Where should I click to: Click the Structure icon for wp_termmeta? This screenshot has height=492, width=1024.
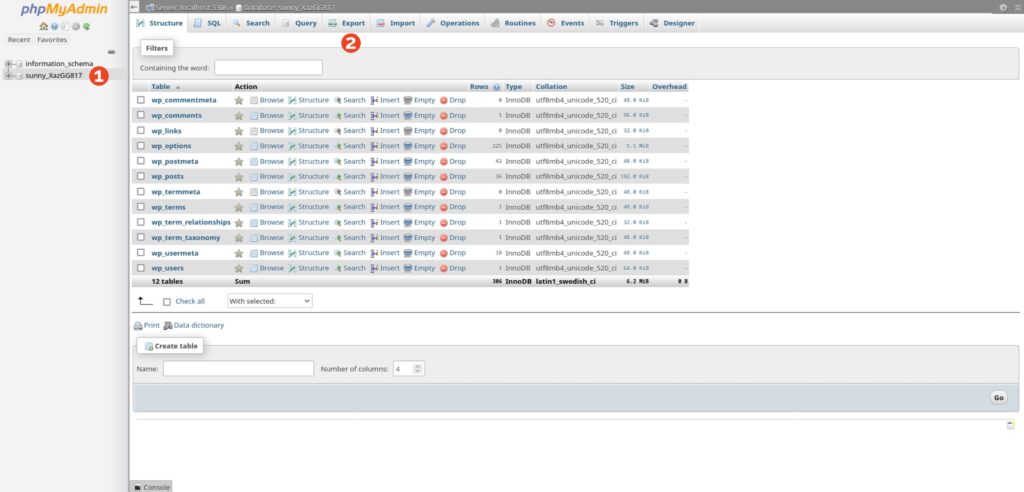coord(292,192)
